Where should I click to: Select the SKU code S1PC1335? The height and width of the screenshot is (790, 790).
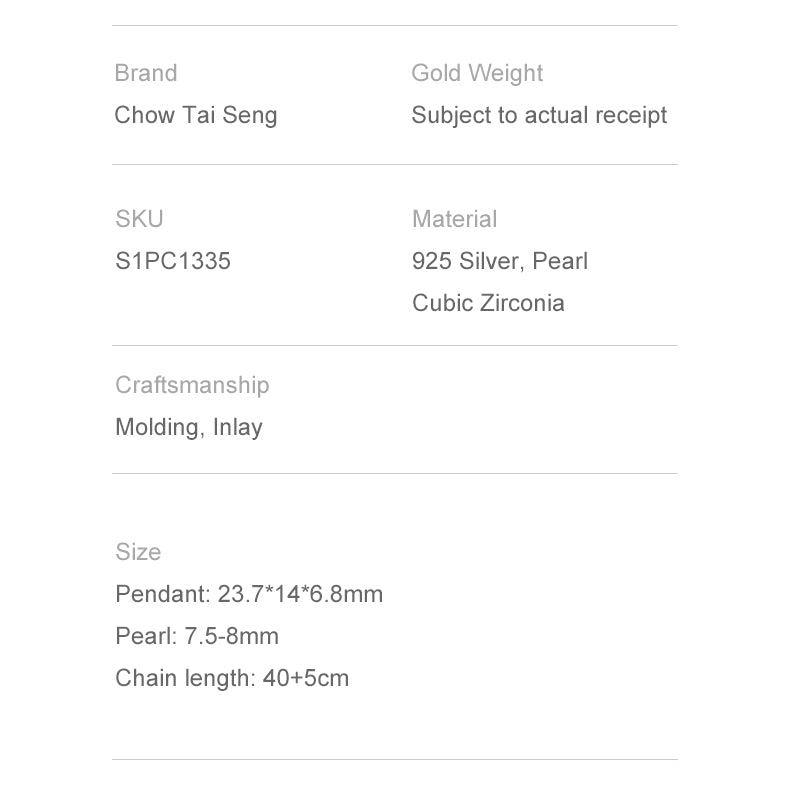coord(173,261)
